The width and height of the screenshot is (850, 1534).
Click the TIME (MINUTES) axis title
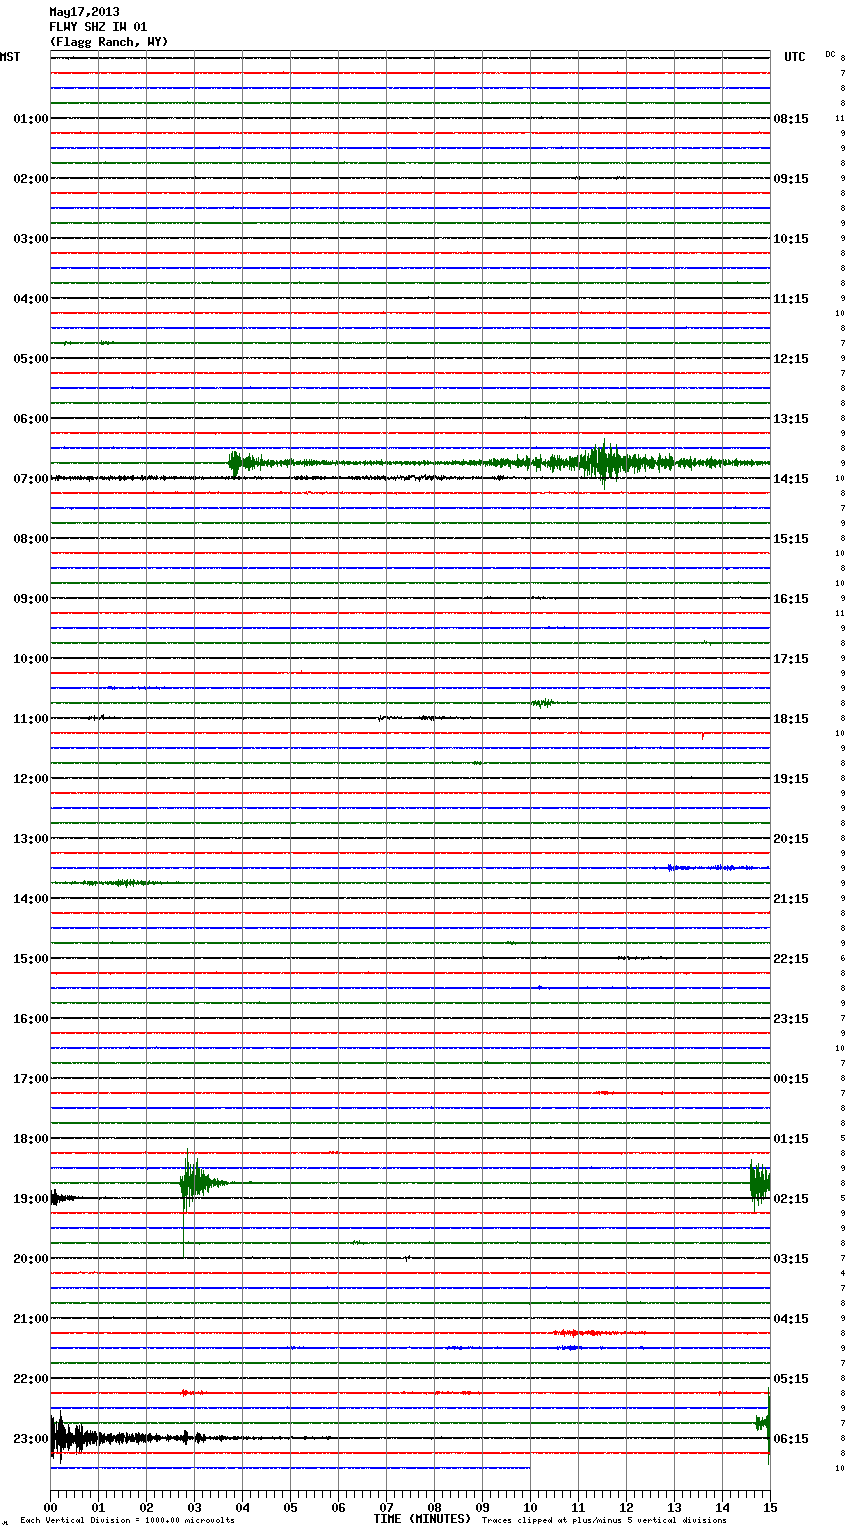[x=422, y=1519]
